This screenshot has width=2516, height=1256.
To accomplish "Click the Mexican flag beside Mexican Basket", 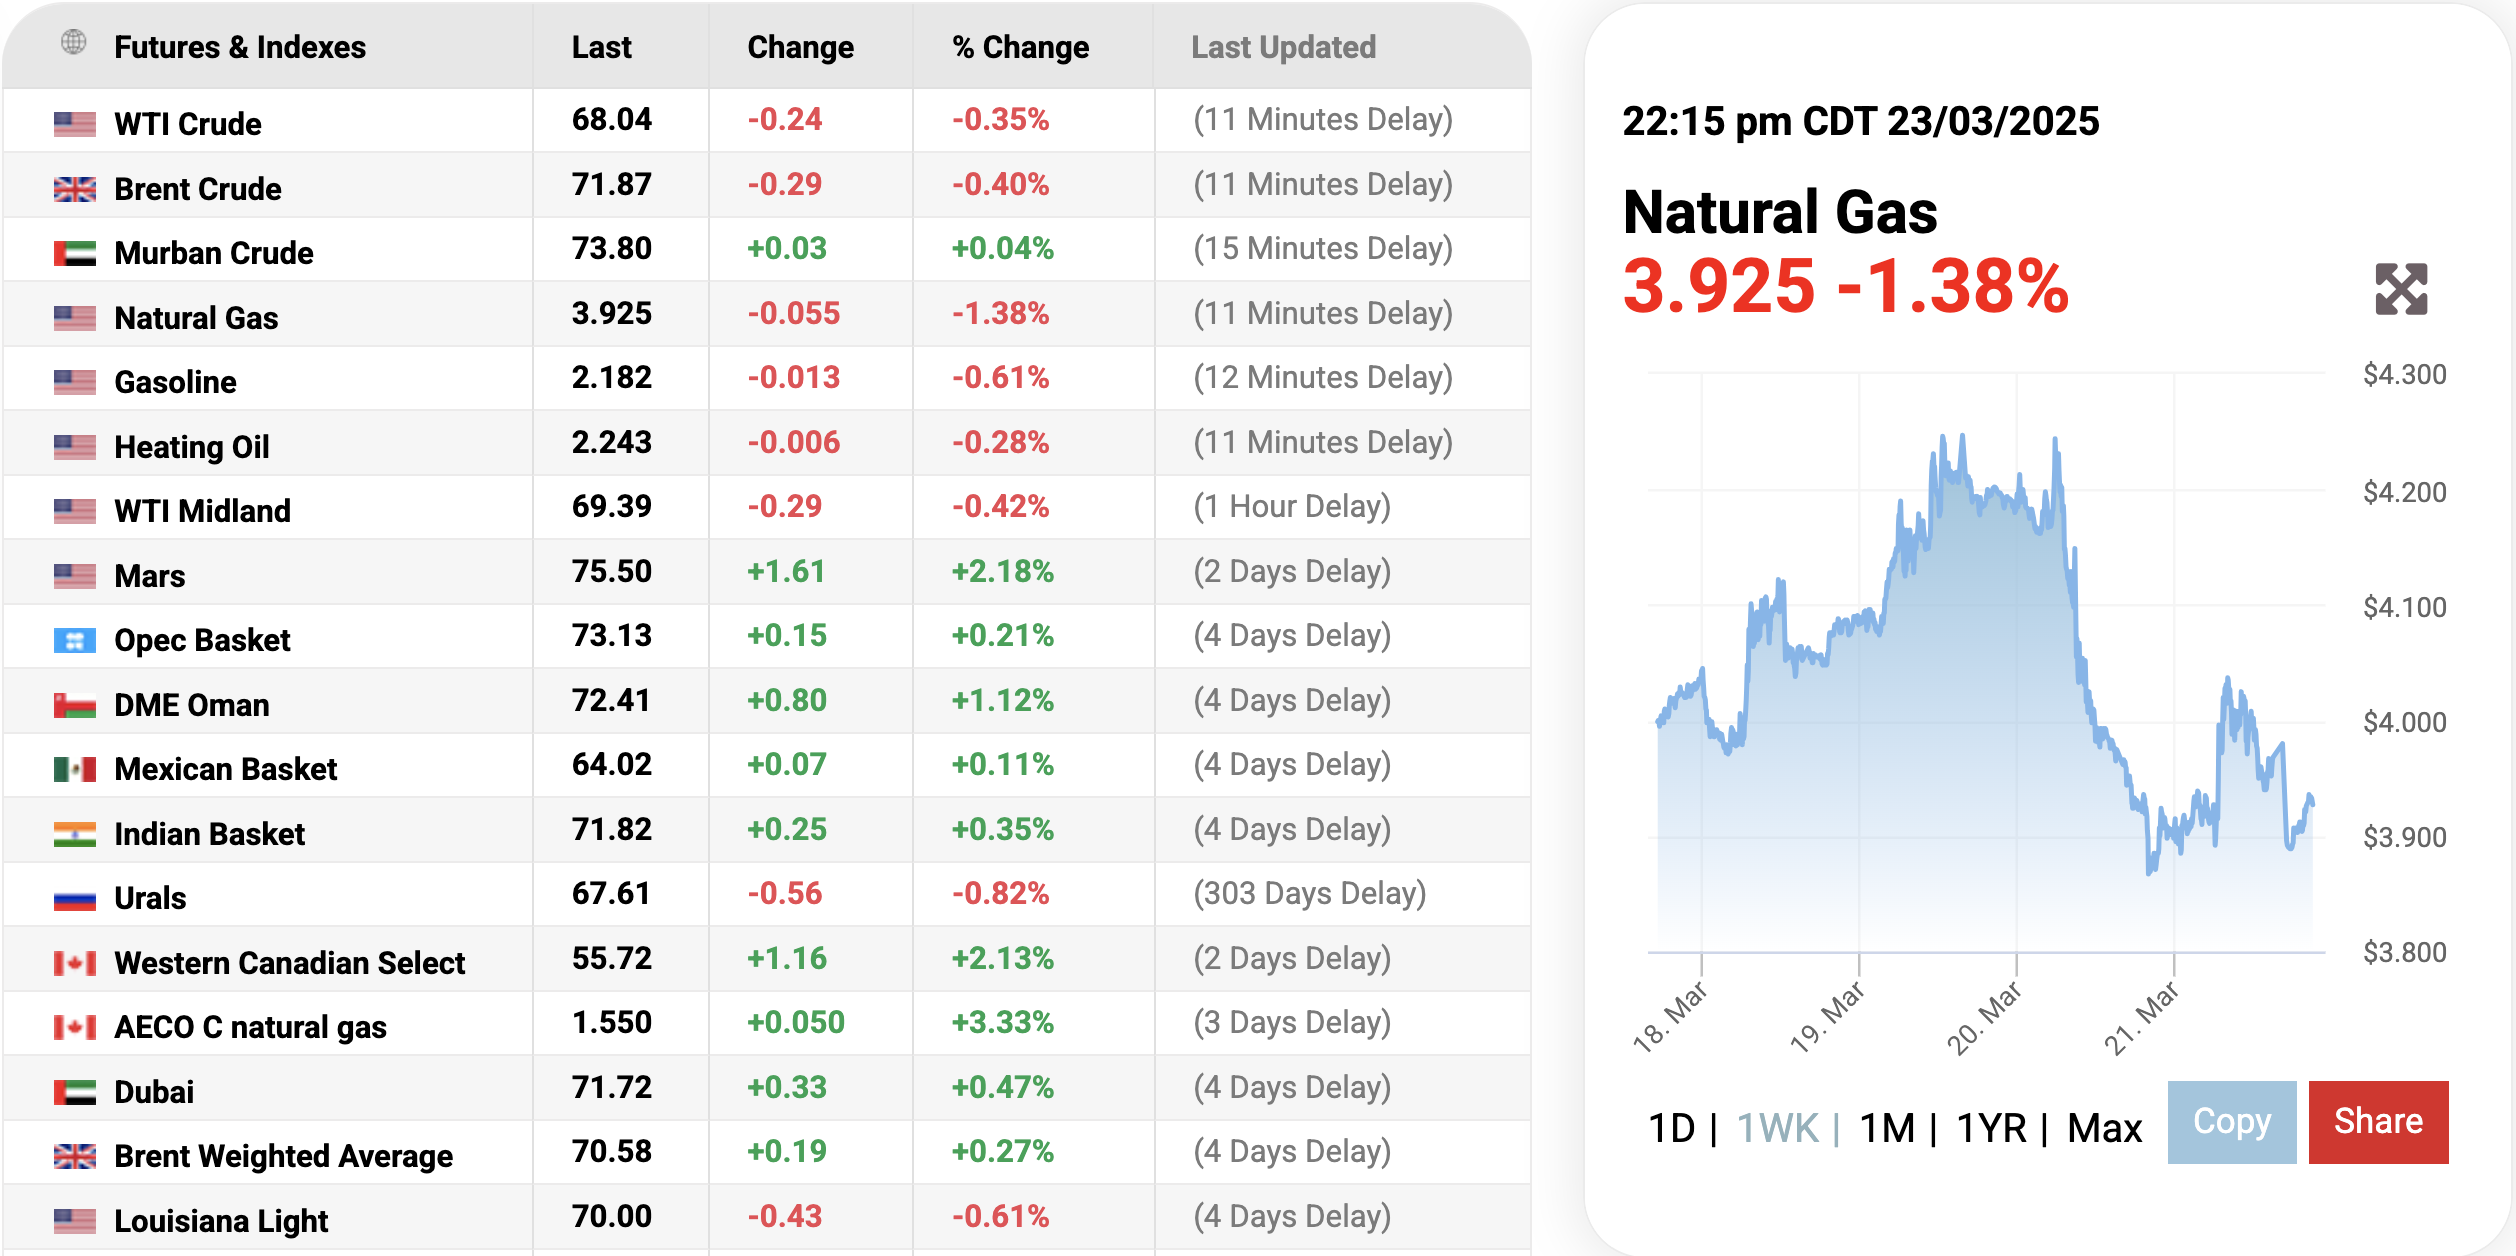I will coord(74,769).
